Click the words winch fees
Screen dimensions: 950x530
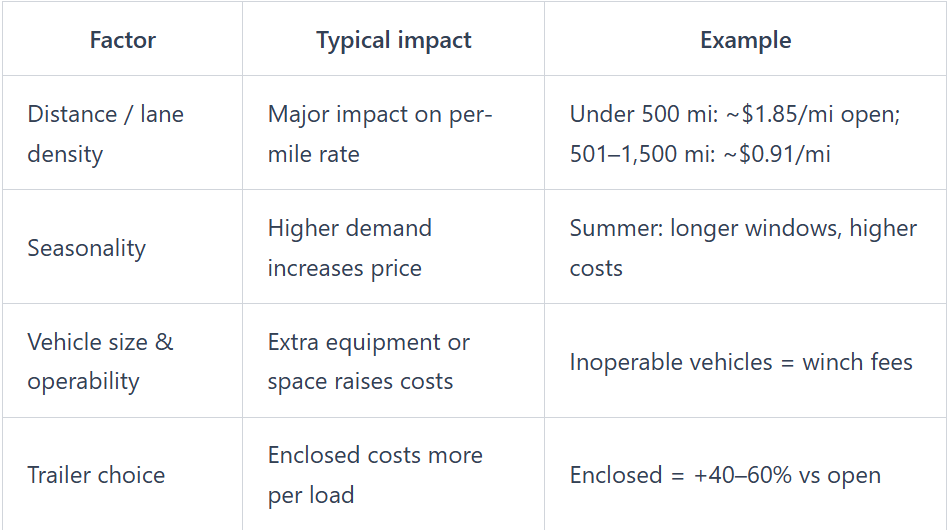(x=857, y=361)
